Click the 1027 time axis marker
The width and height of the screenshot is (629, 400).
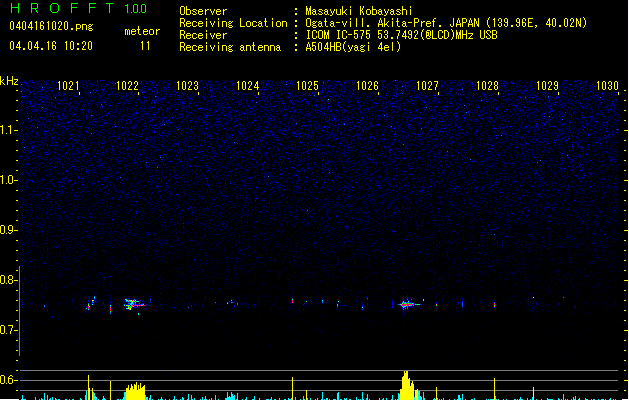coord(427,86)
